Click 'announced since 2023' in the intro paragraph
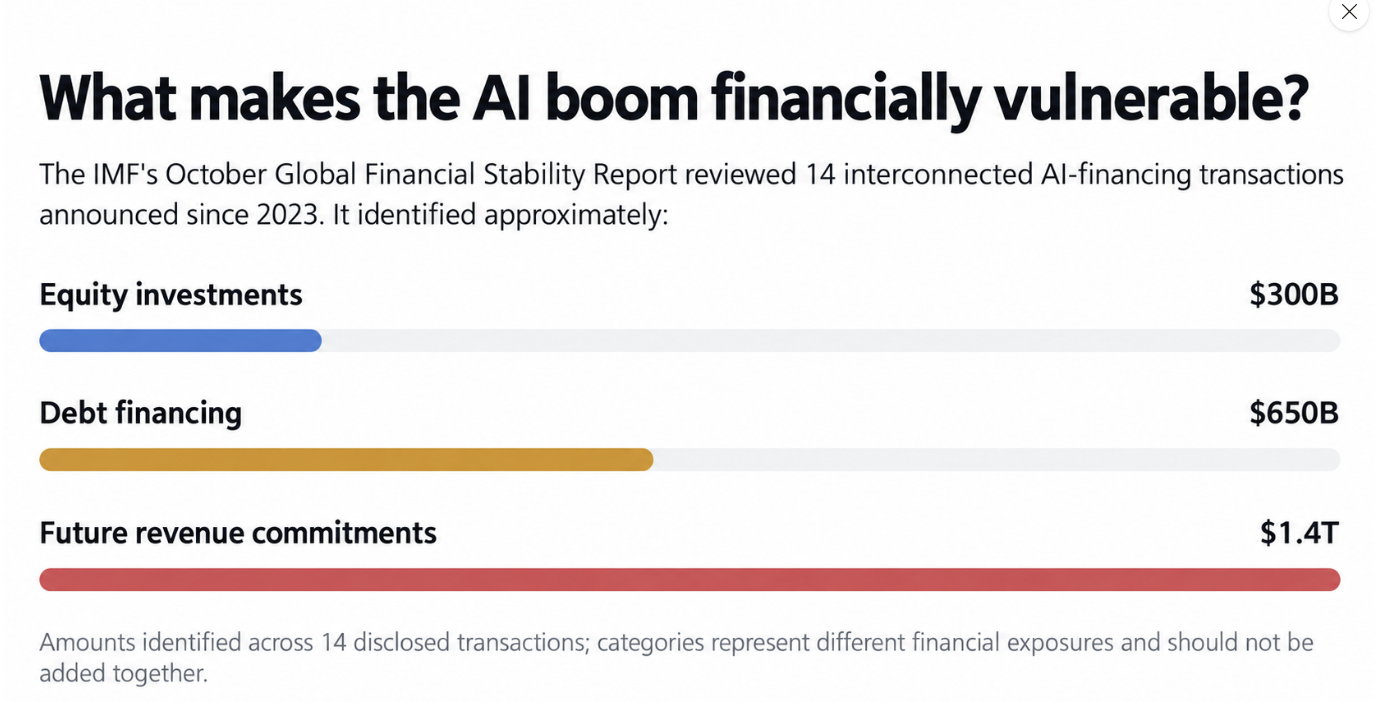Image resolution: width=1375 pixels, height=702 pixels. [178, 215]
